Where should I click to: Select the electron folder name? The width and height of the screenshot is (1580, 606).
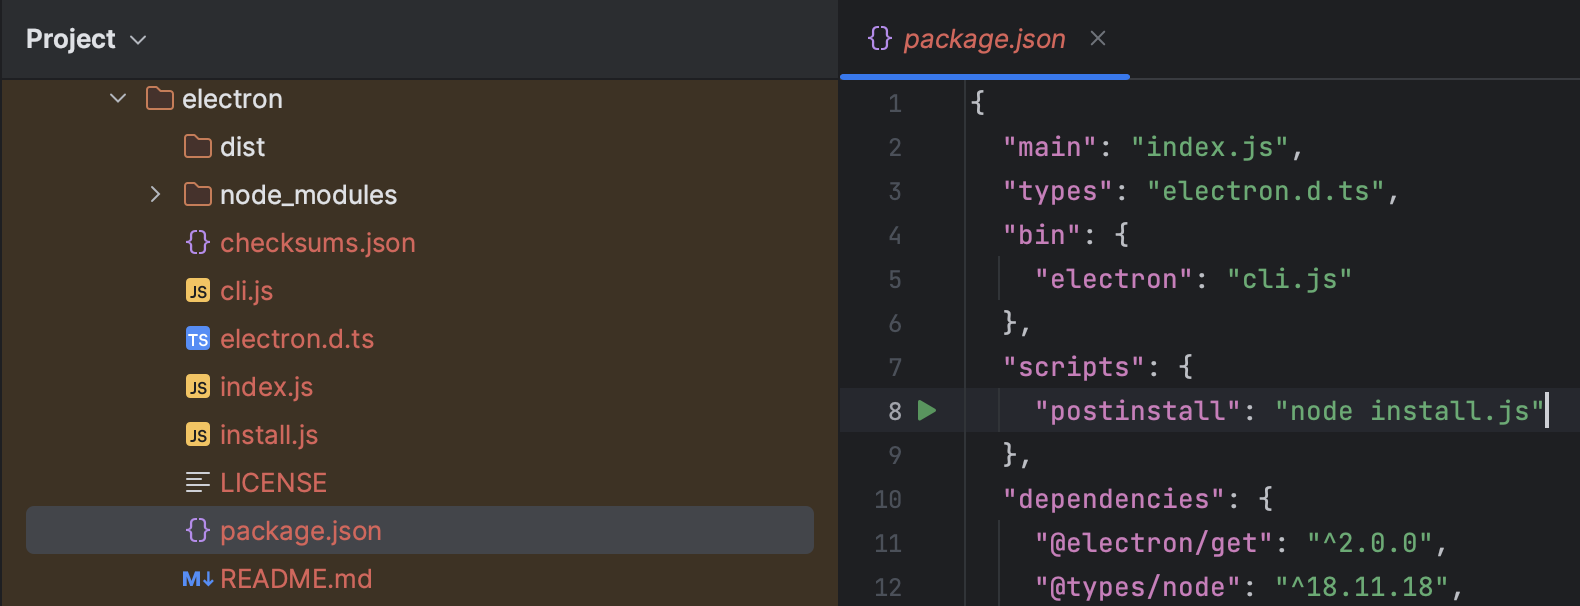[x=232, y=99]
